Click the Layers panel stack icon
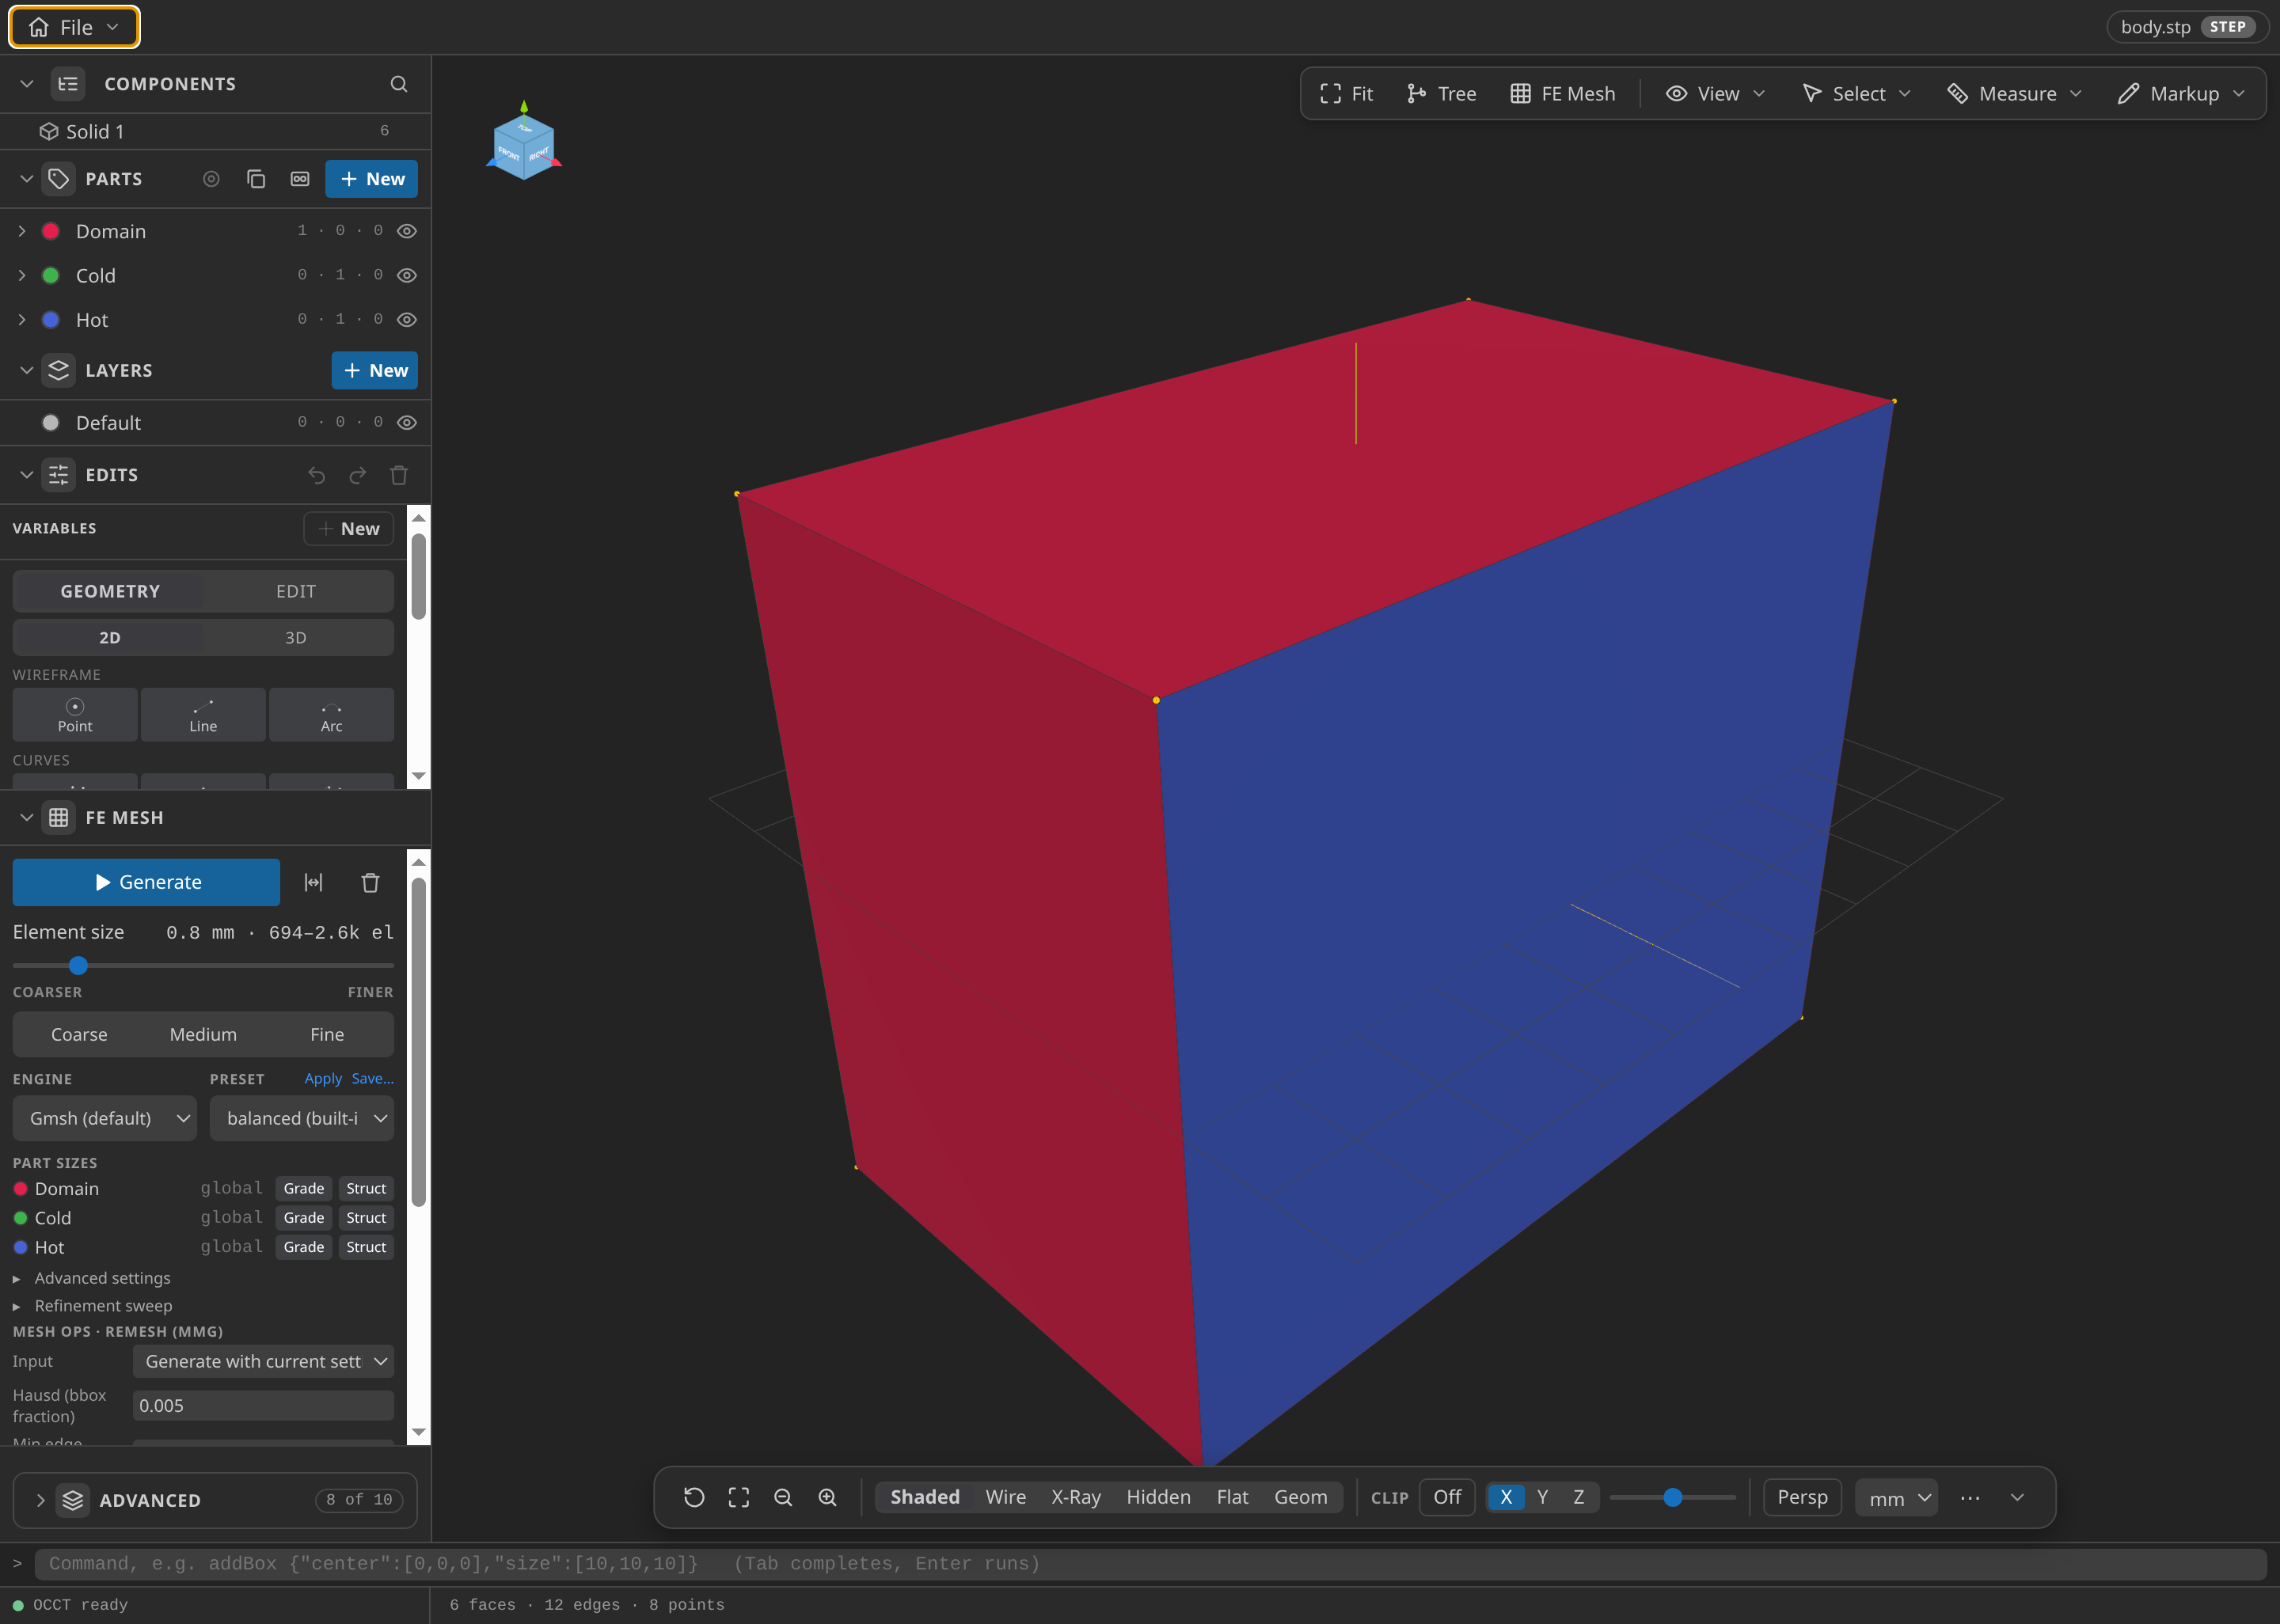Image resolution: width=2280 pixels, height=1624 pixels. [x=59, y=370]
